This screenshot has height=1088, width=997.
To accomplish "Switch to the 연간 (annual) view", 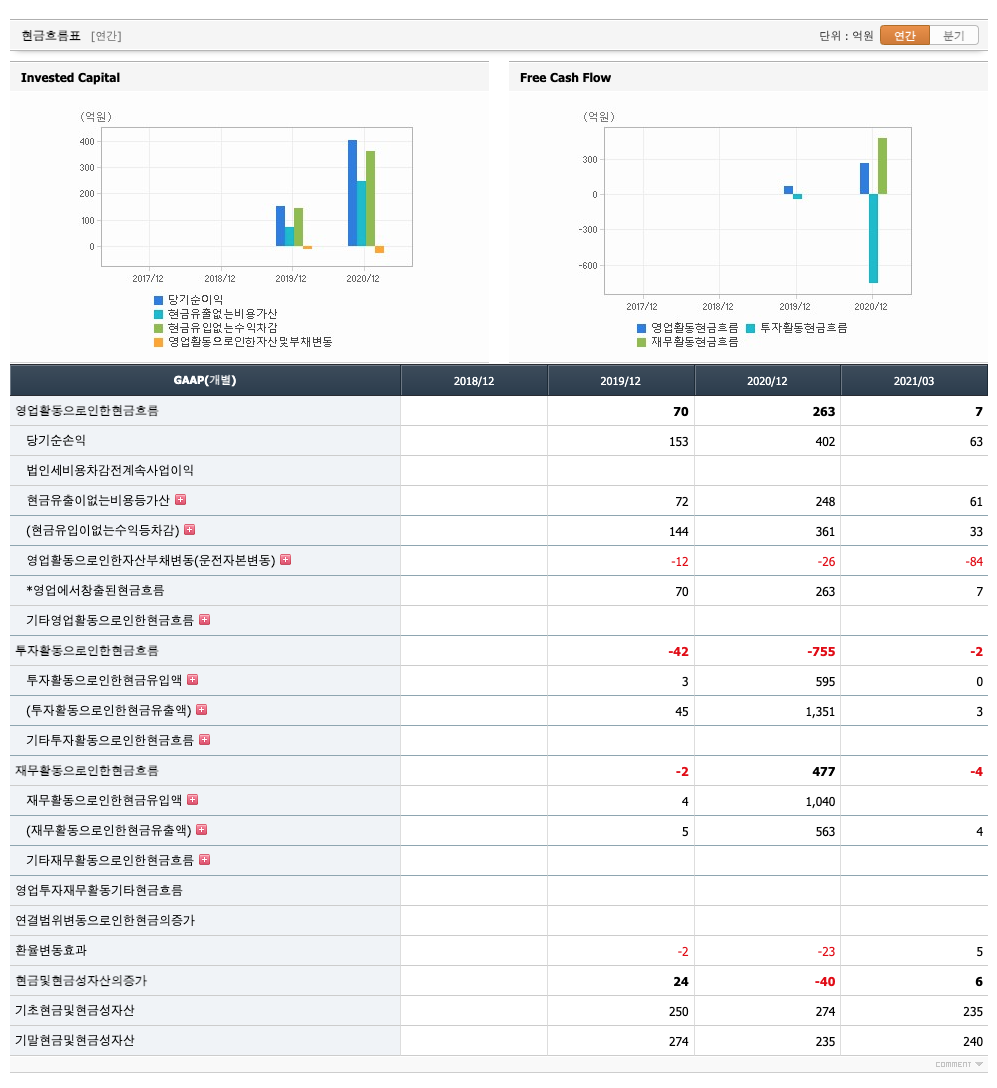I will click(904, 35).
